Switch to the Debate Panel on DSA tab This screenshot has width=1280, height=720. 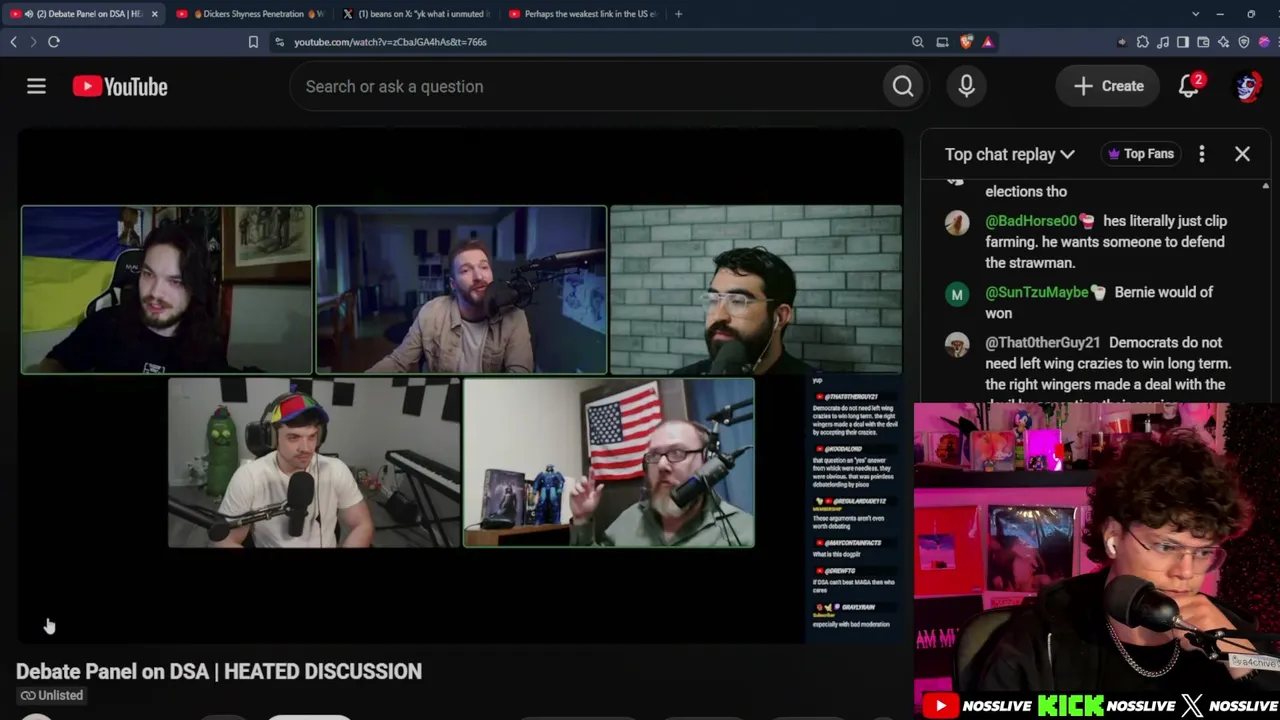85,14
